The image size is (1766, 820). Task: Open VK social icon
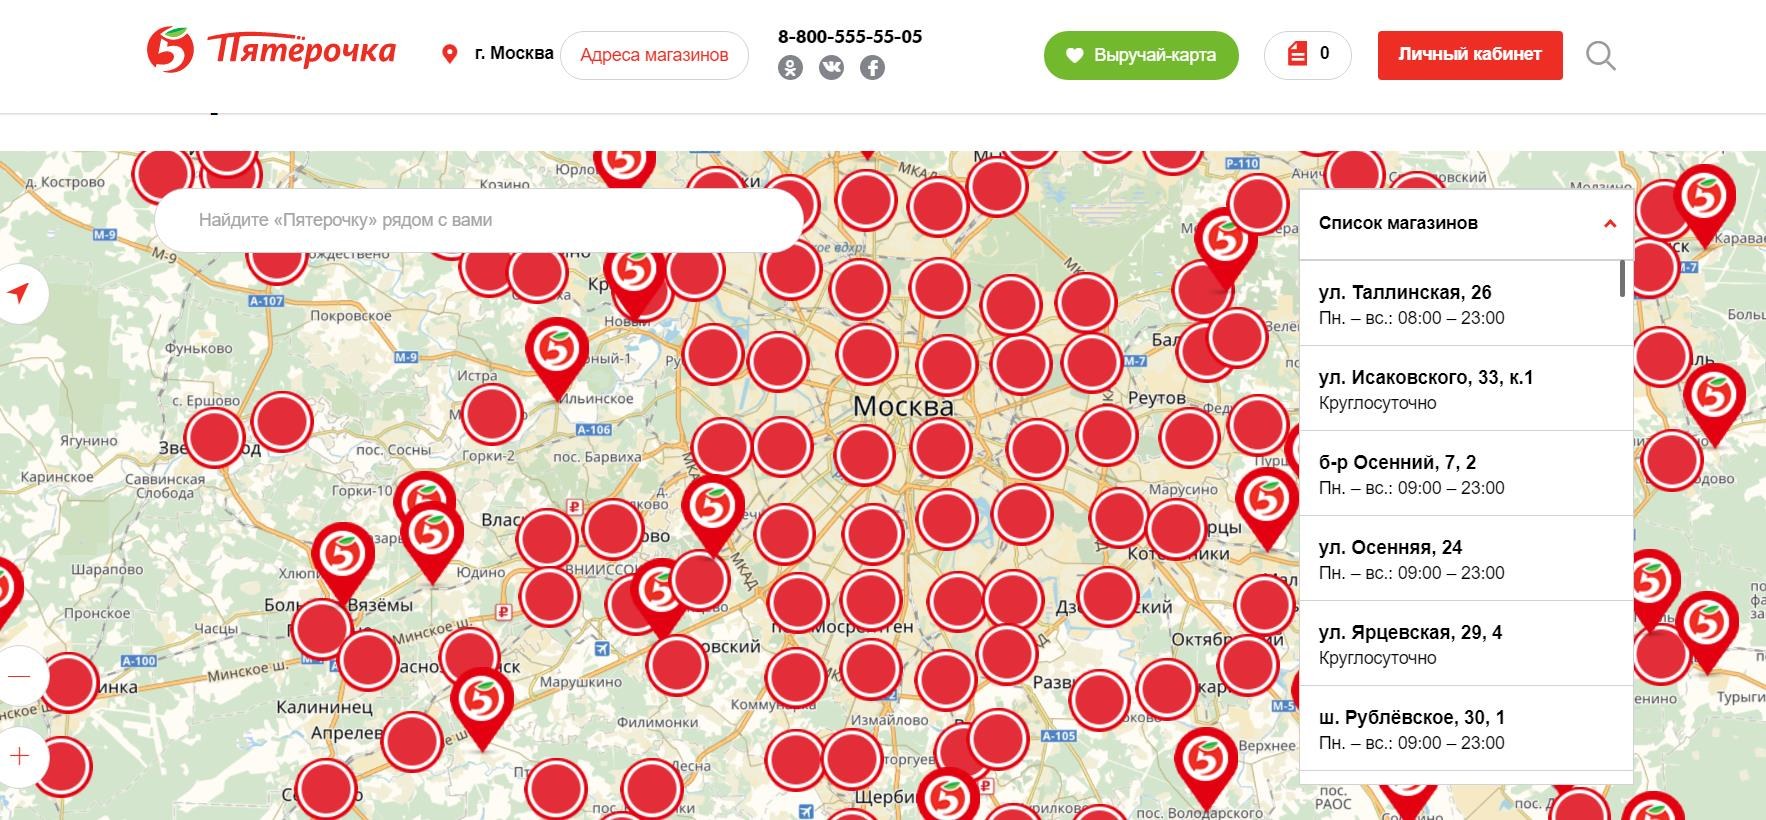[x=831, y=68]
